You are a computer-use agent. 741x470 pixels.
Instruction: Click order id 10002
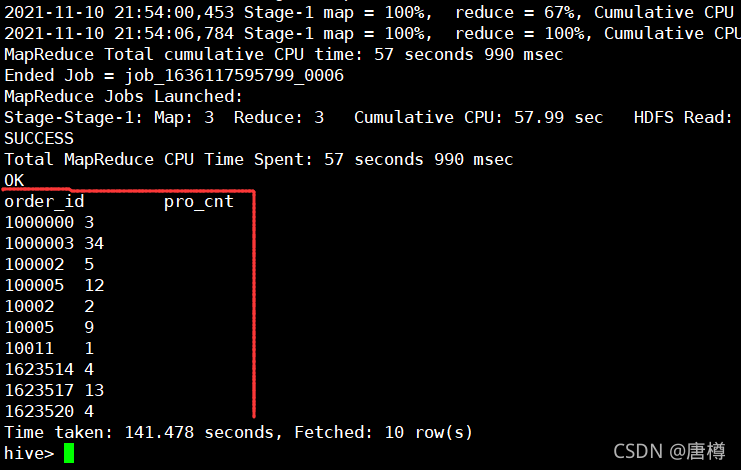click(x=29, y=307)
